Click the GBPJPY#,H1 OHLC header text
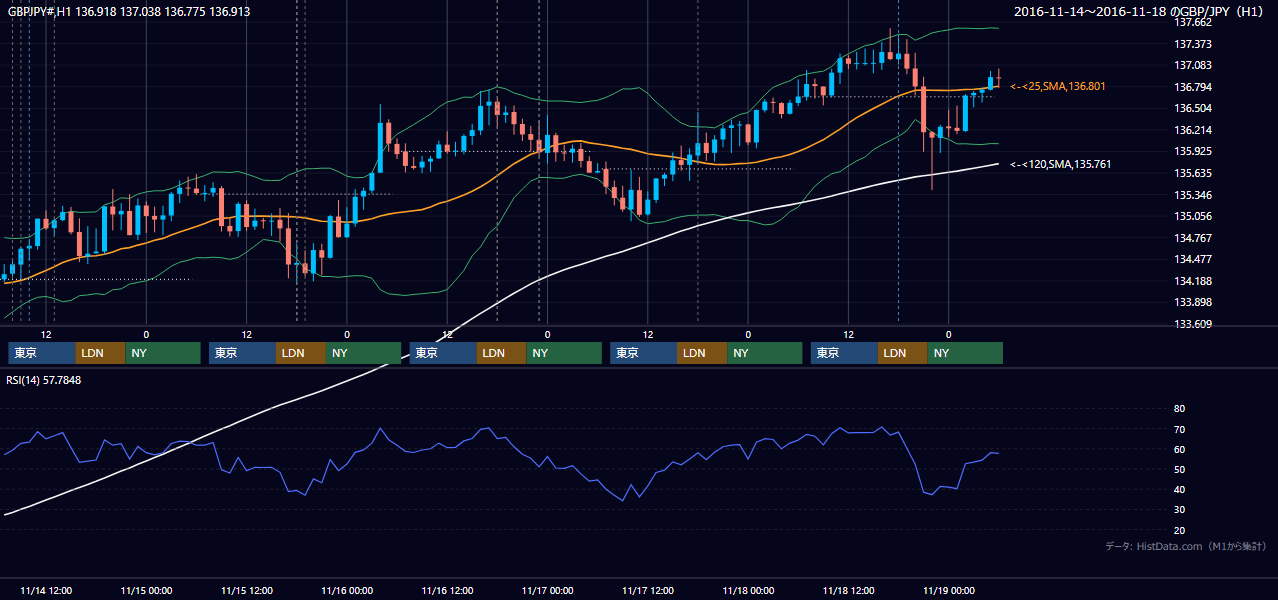This screenshot has width=1278, height=600. (x=129, y=12)
